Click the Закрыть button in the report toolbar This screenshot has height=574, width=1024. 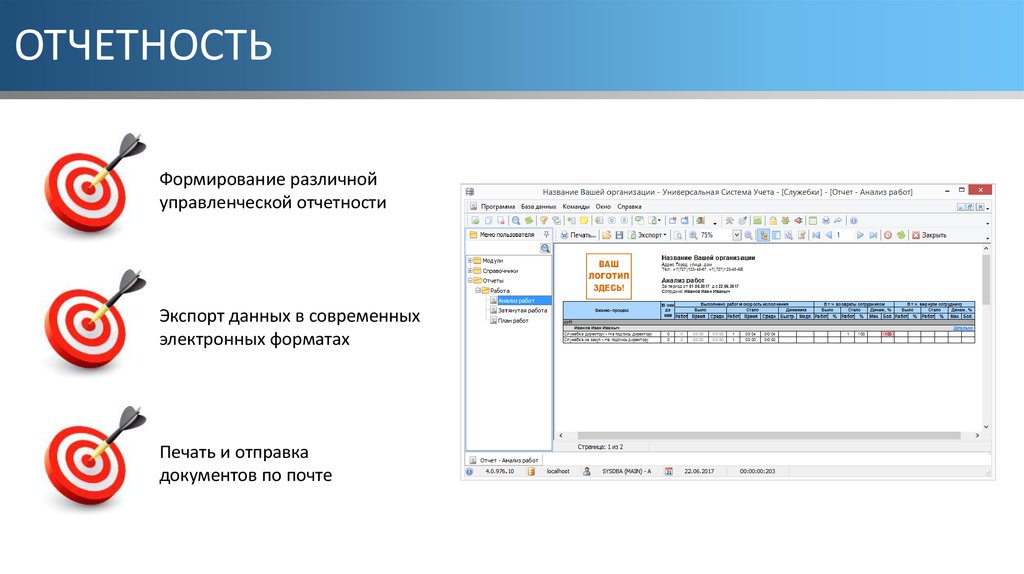pos(929,235)
